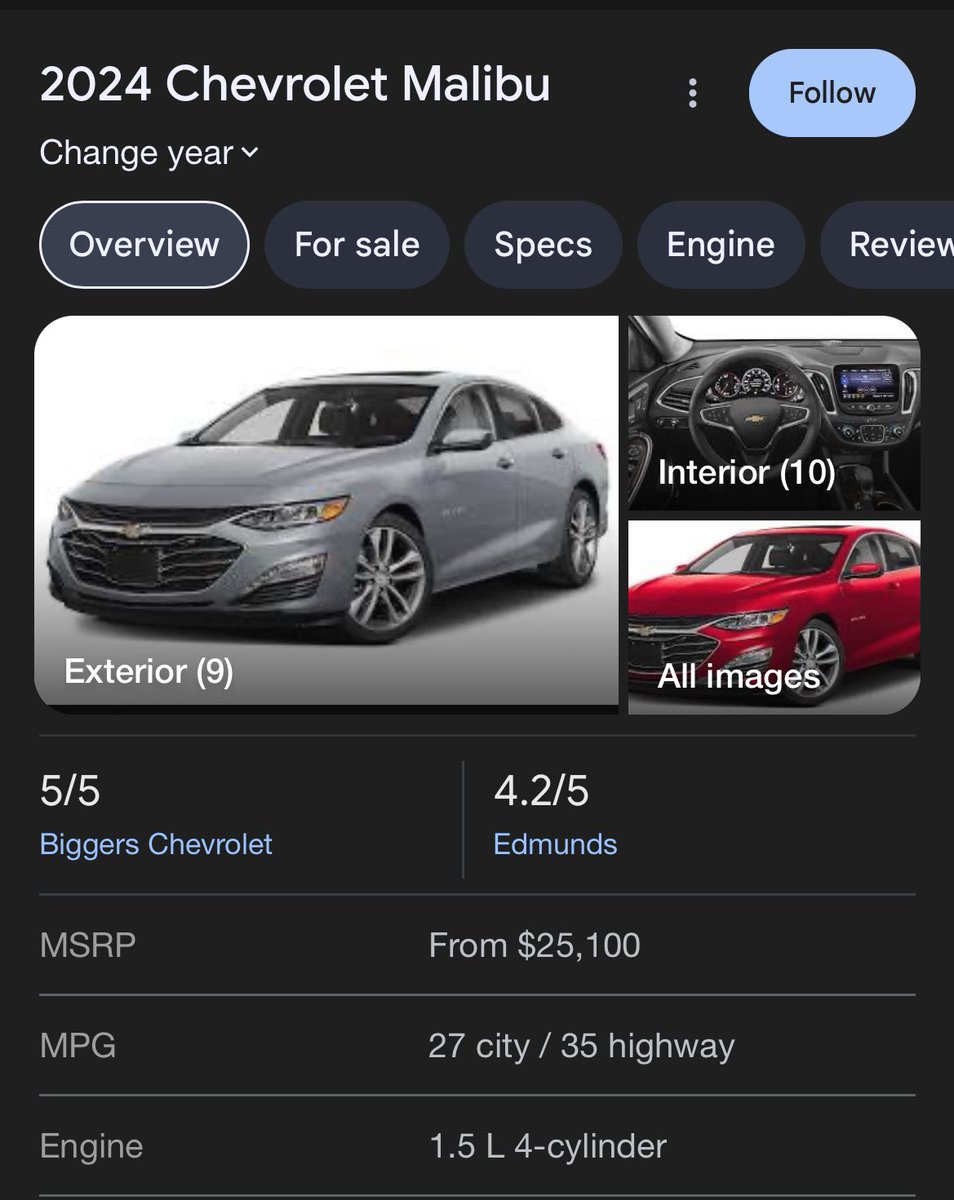Click the From $25,100 price value
Image resolution: width=954 pixels, height=1200 pixels.
coord(534,945)
